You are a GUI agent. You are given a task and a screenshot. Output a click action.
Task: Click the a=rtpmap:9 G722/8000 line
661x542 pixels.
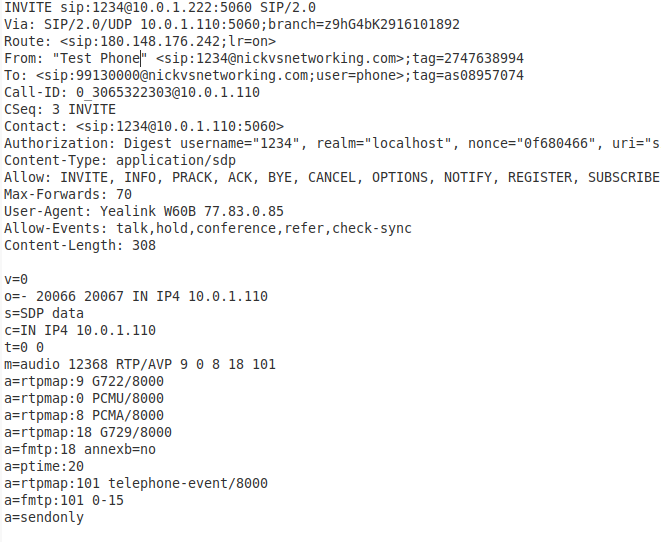[x=84, y=381]
